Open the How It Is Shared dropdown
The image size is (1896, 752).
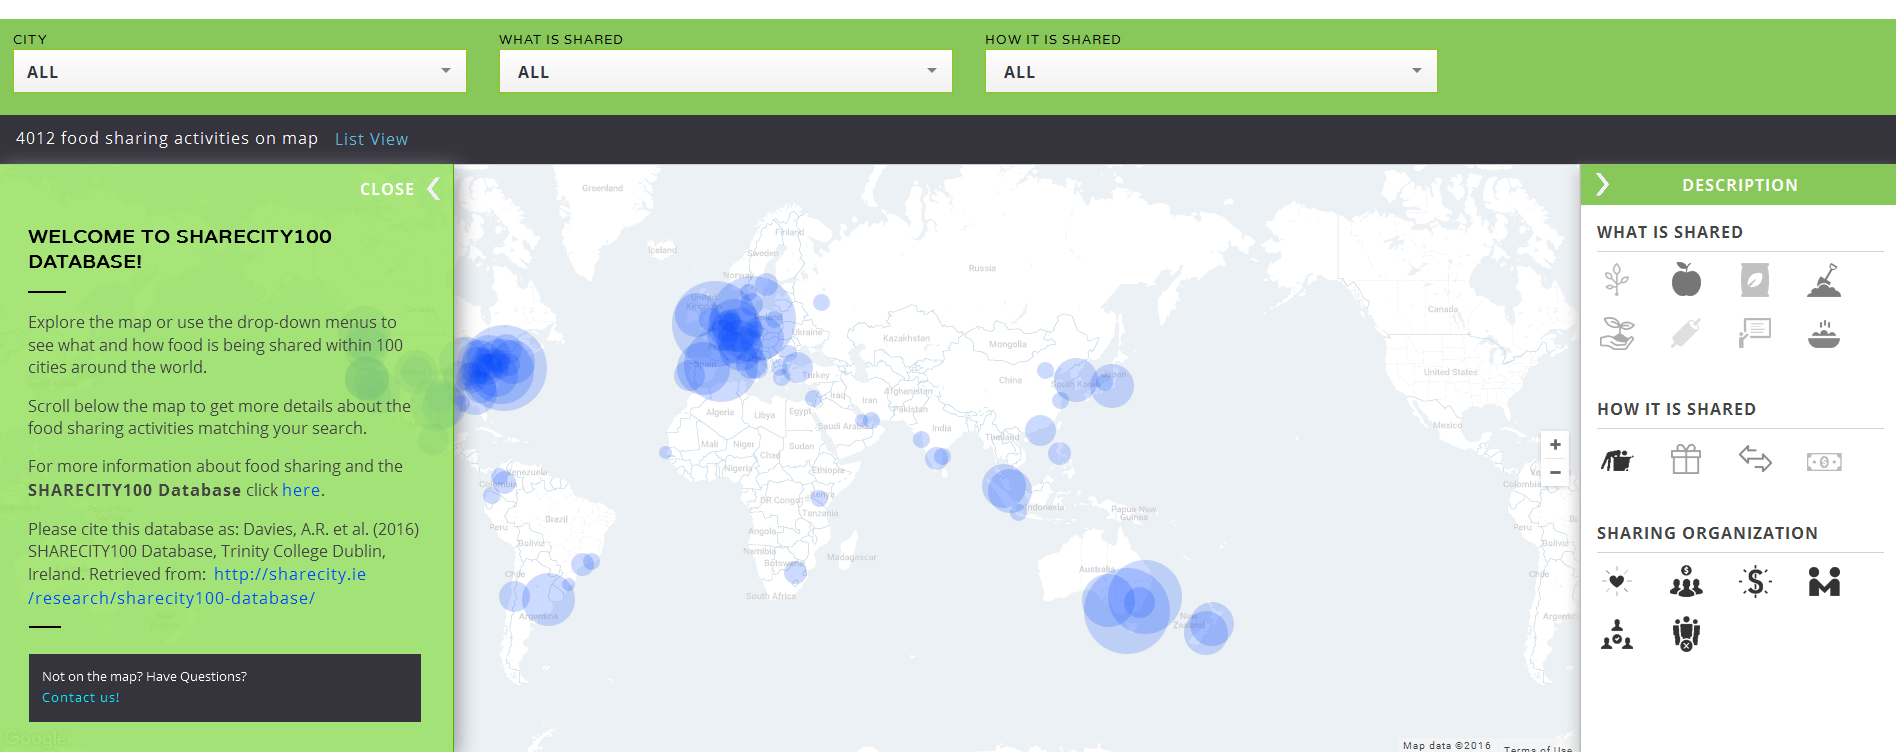[1211, 72]
